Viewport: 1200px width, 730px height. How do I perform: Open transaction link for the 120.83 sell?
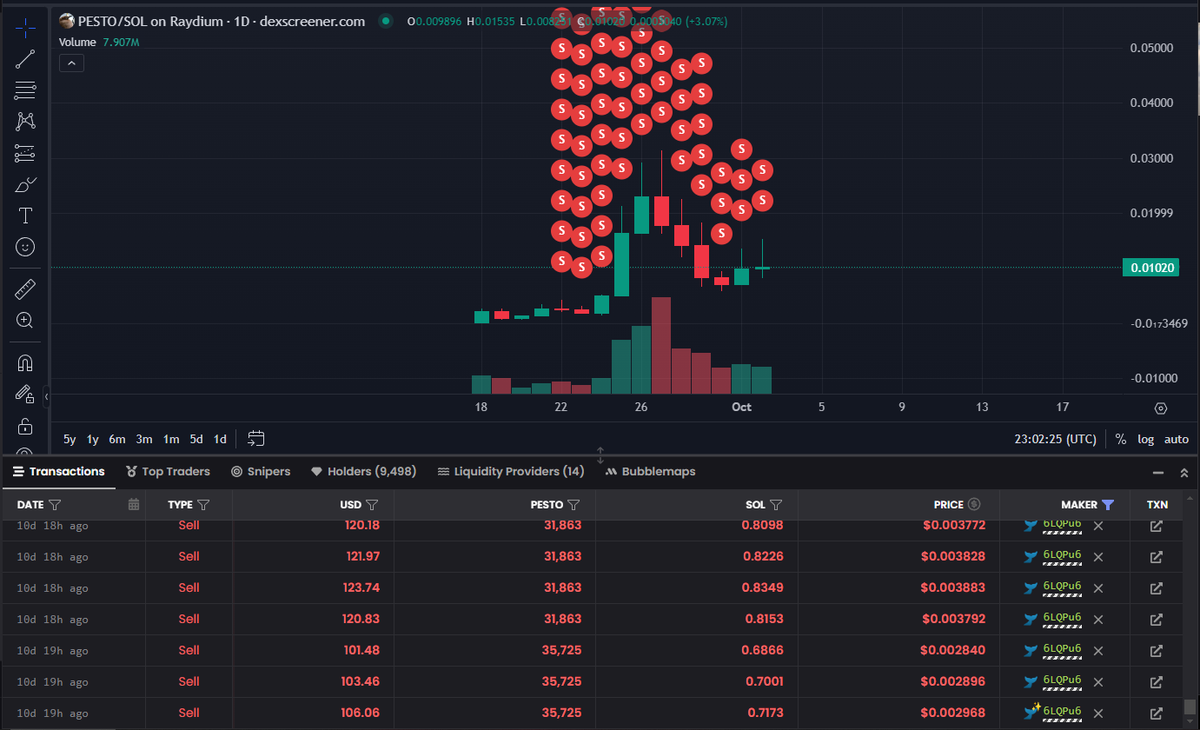click(1156, 619)
